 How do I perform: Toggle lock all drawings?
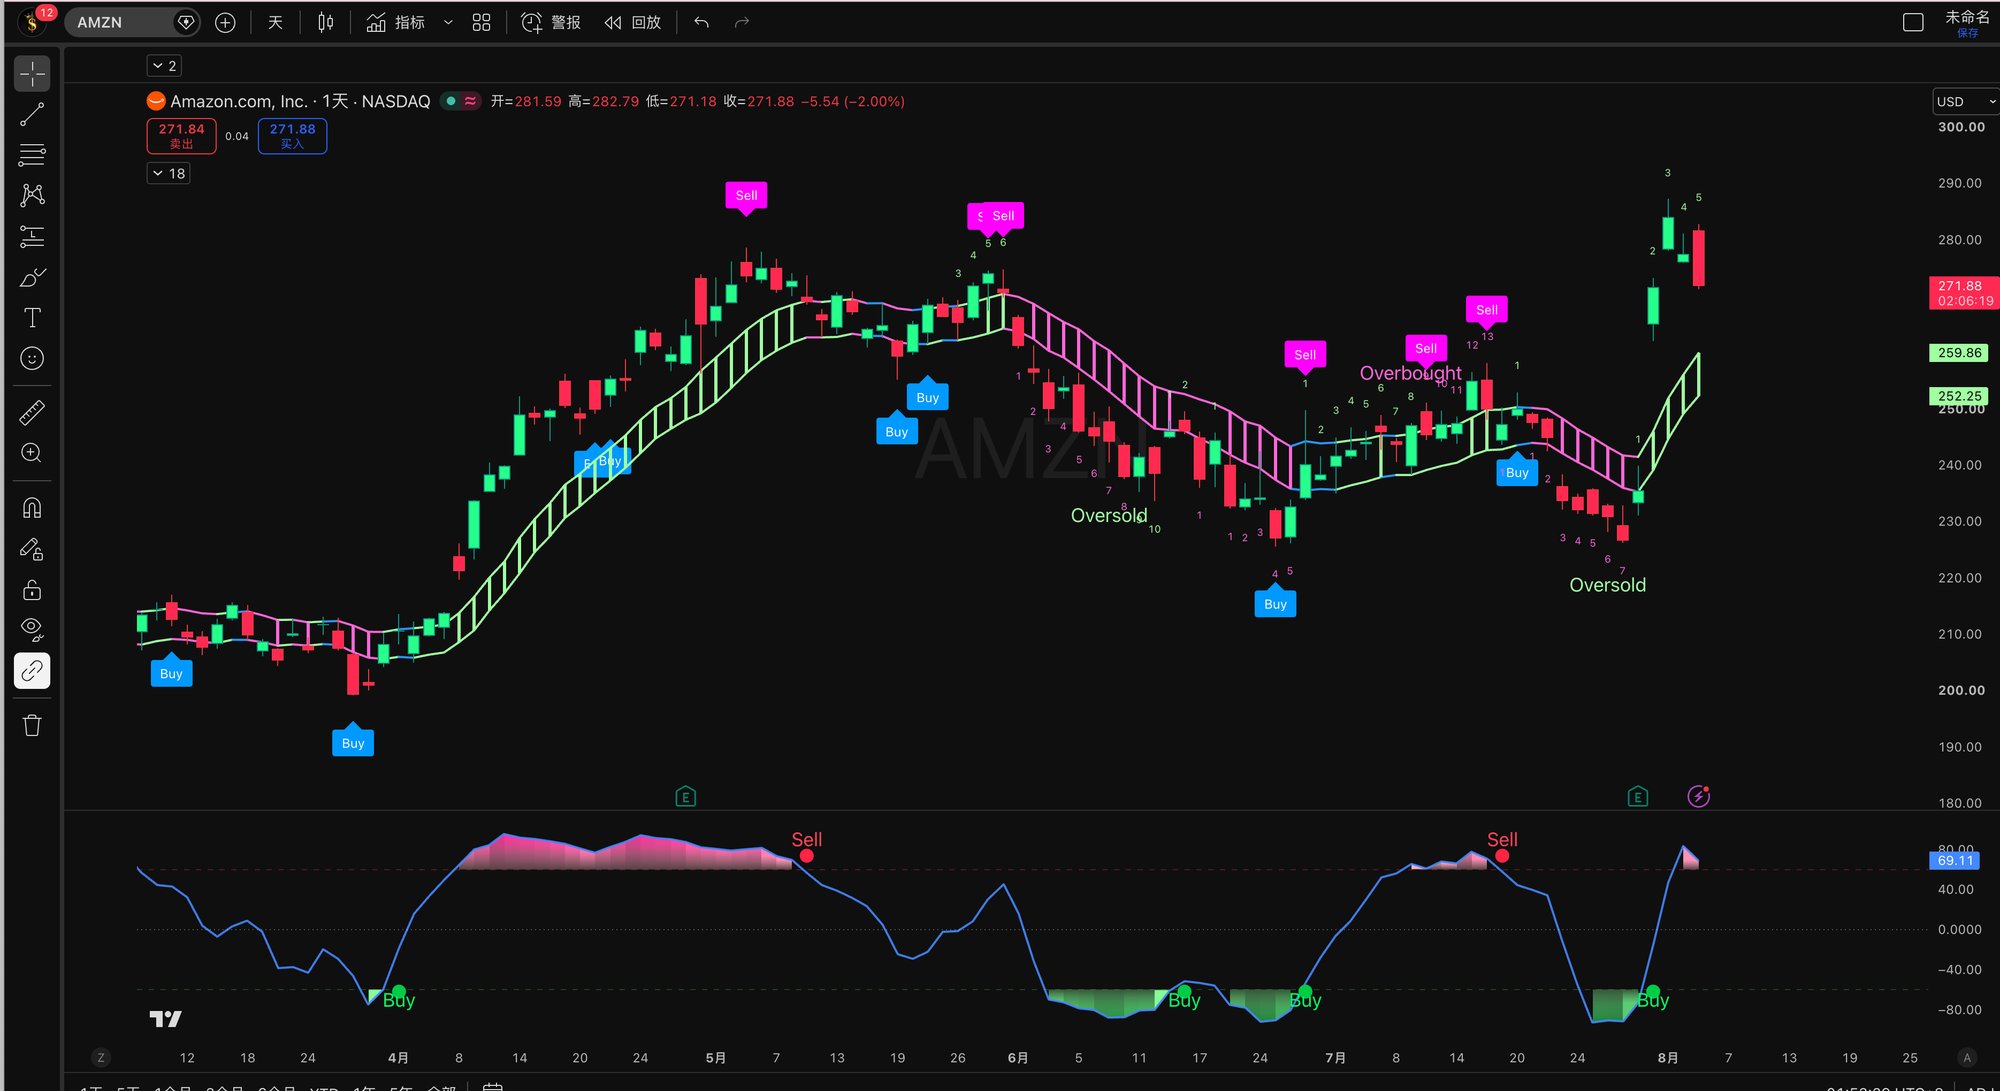32,590
